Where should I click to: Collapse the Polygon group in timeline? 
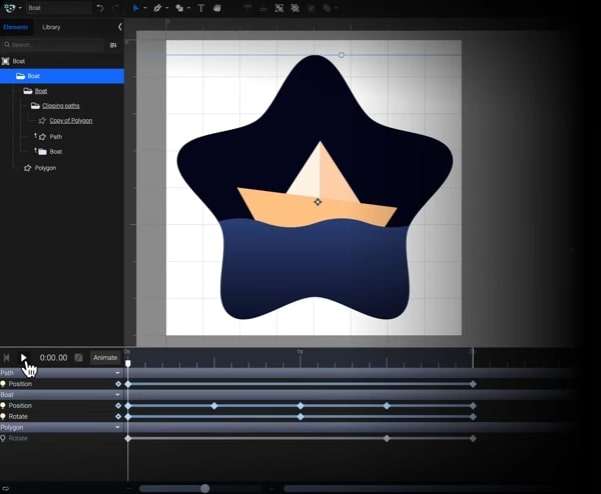tap(118, 427)
